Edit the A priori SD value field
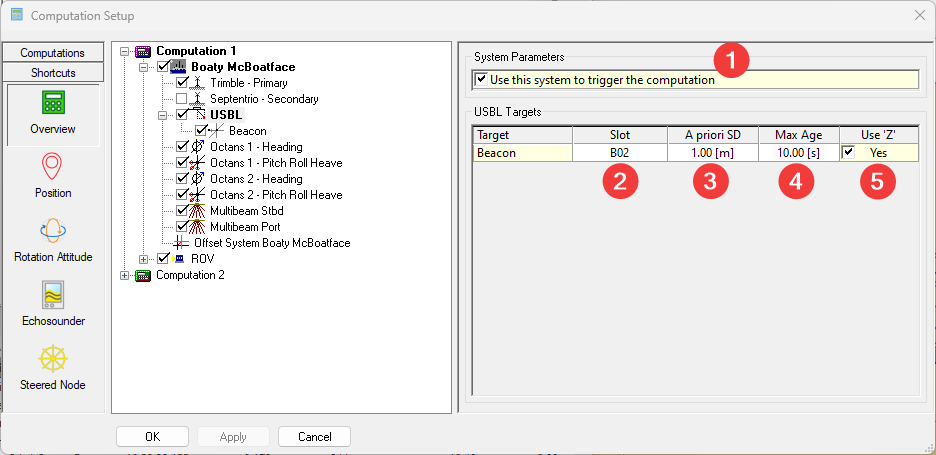The image size is (936, 455). point(712,153)
